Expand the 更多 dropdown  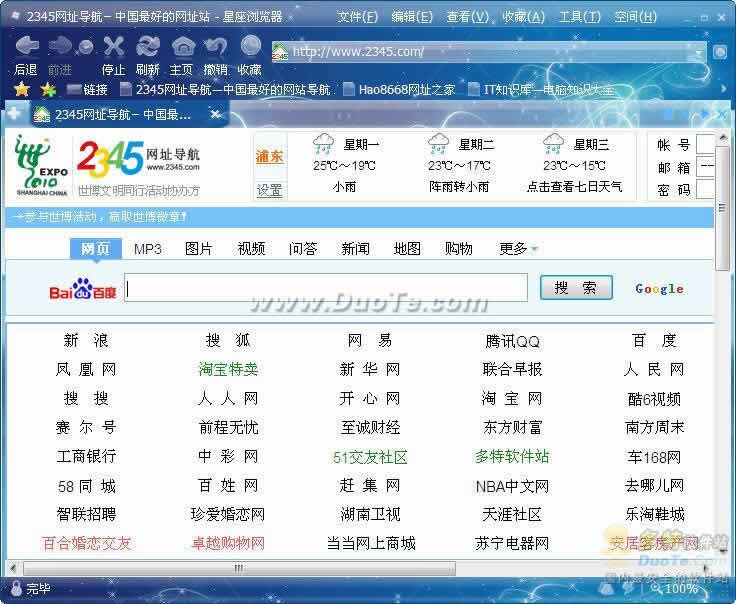[518, 249]
